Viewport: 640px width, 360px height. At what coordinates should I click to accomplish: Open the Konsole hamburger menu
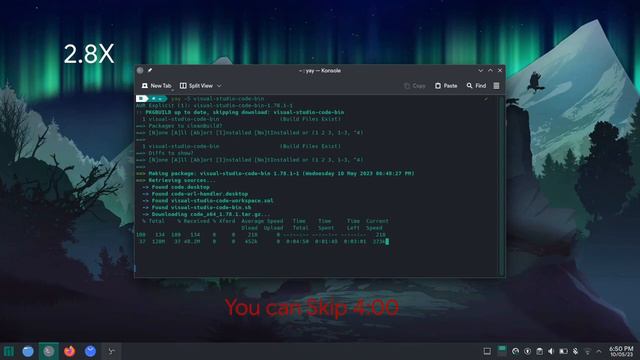point(496,86)
